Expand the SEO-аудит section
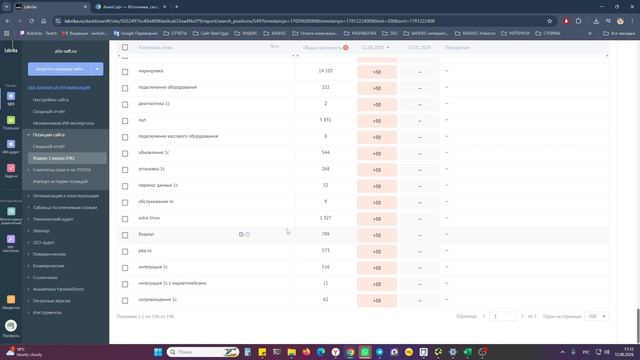640x360 pixels. [28, 242]
